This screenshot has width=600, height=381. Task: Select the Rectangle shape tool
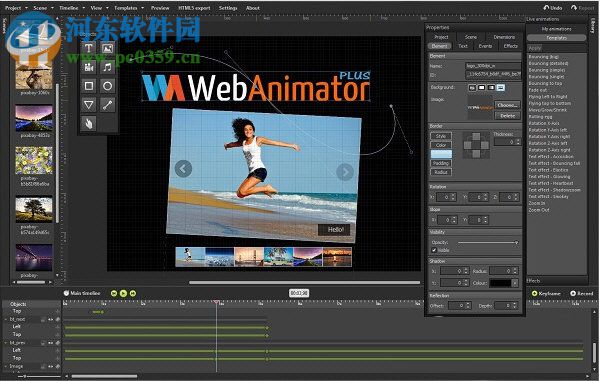tap(89, 86)
